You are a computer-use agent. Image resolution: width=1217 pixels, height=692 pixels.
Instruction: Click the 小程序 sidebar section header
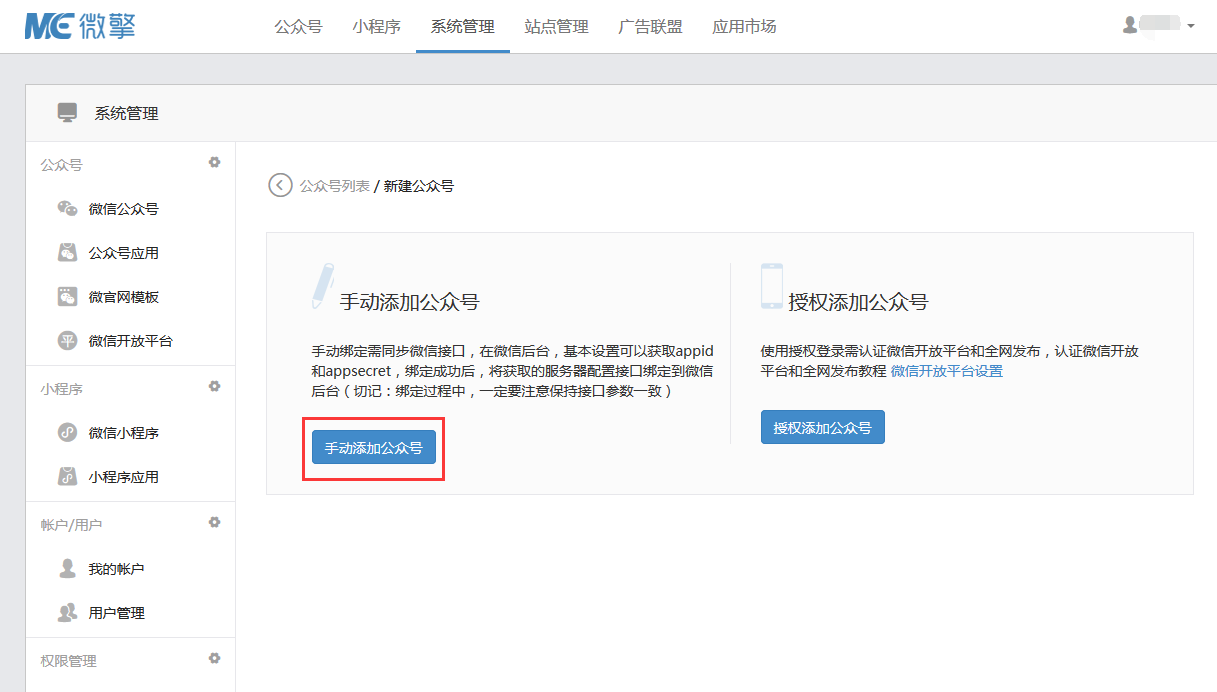coord(61,389)
